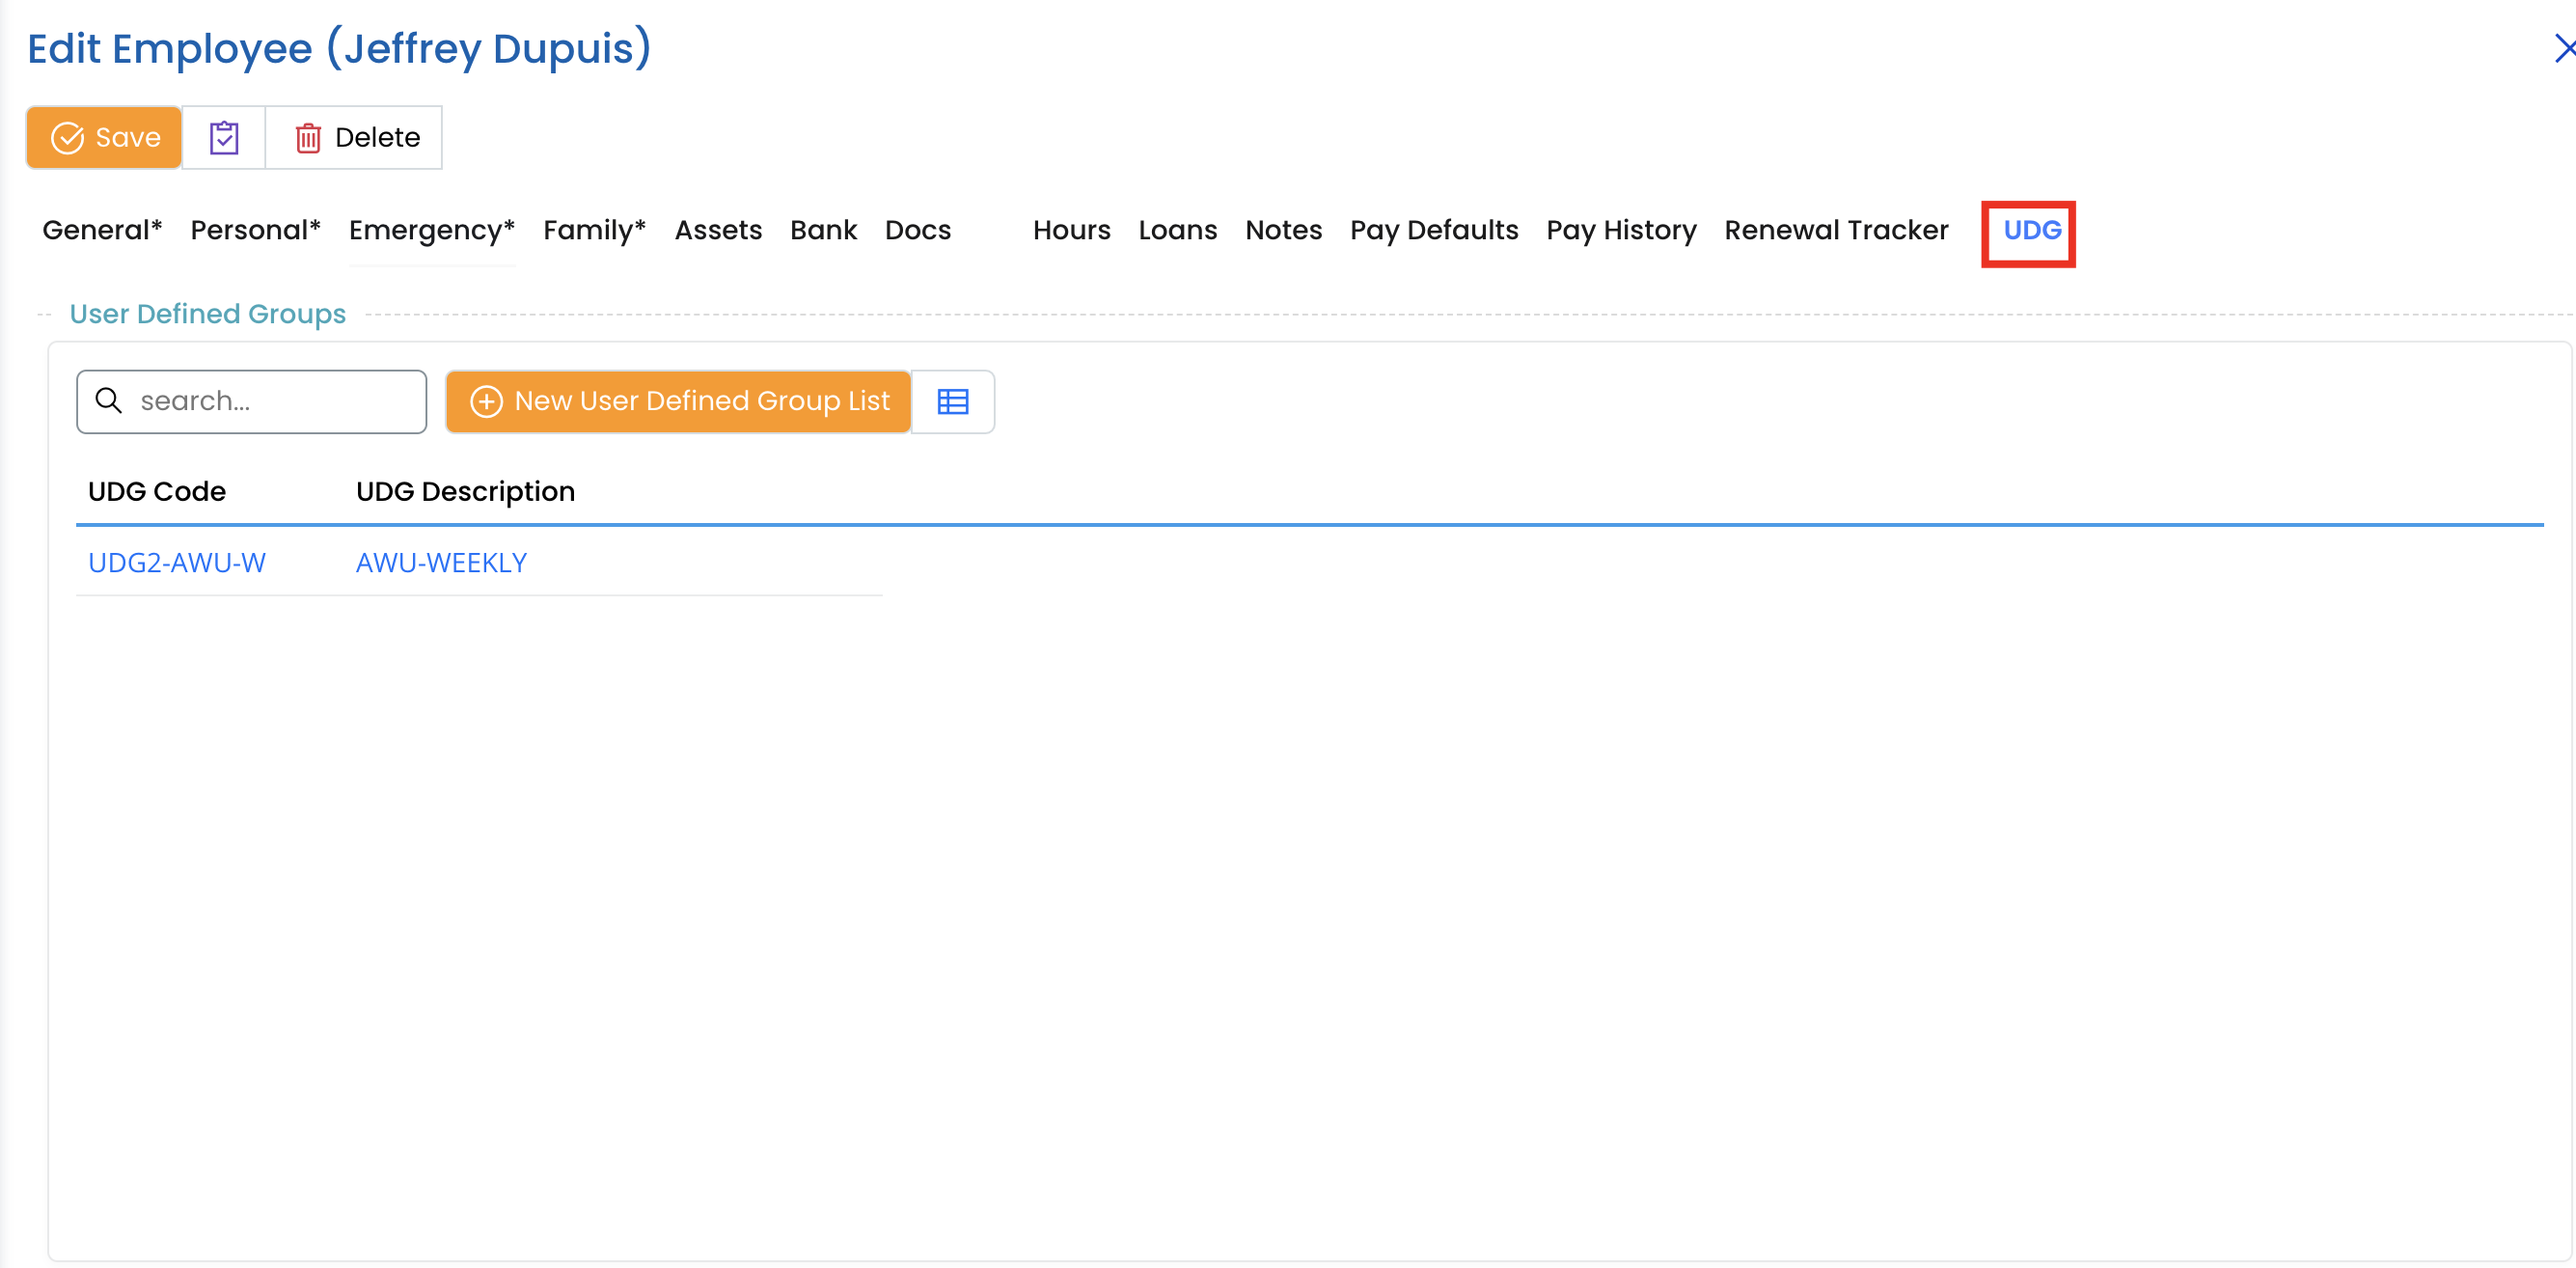Click the AWU-WEEKLY description link

pyautogui.click(x=441, y=563)
